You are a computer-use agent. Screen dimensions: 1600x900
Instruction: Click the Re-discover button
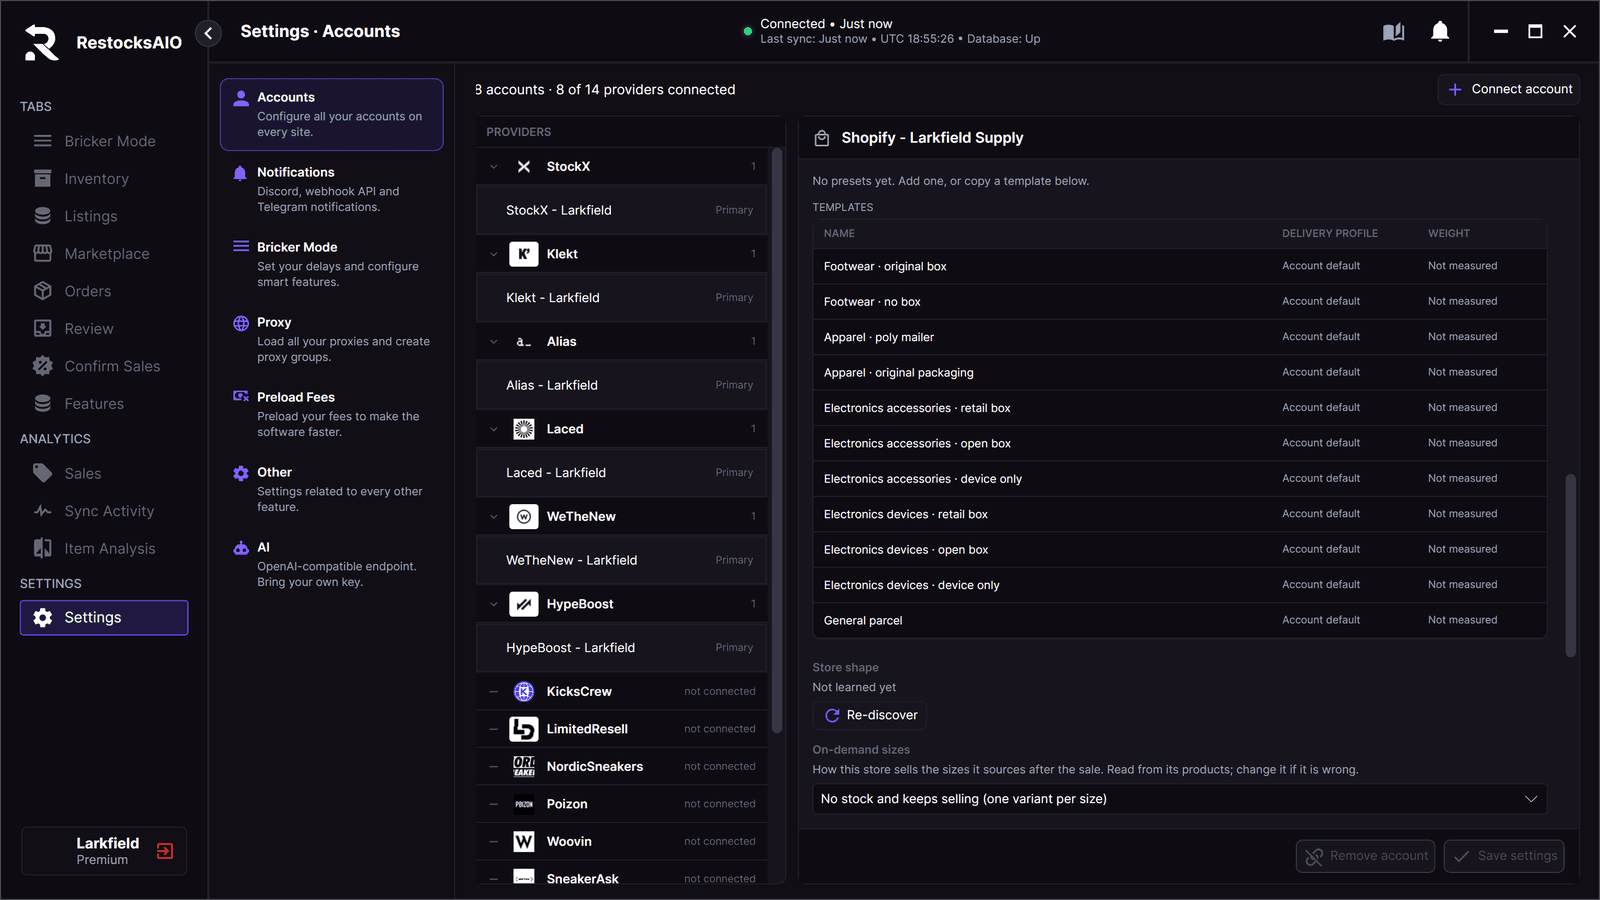870,715
